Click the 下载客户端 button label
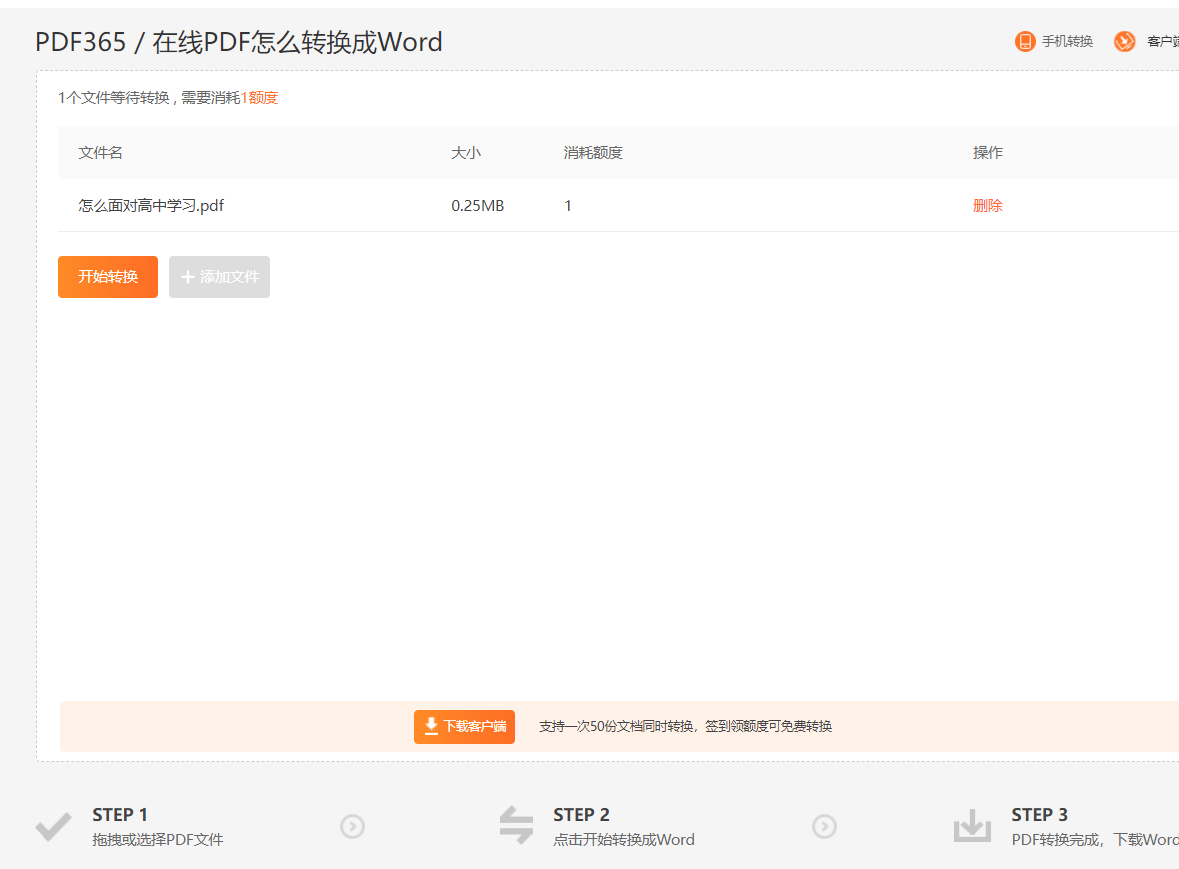The height and width of the screenshot is (869, 1179). pyautogui.click(x=475, y=727)
